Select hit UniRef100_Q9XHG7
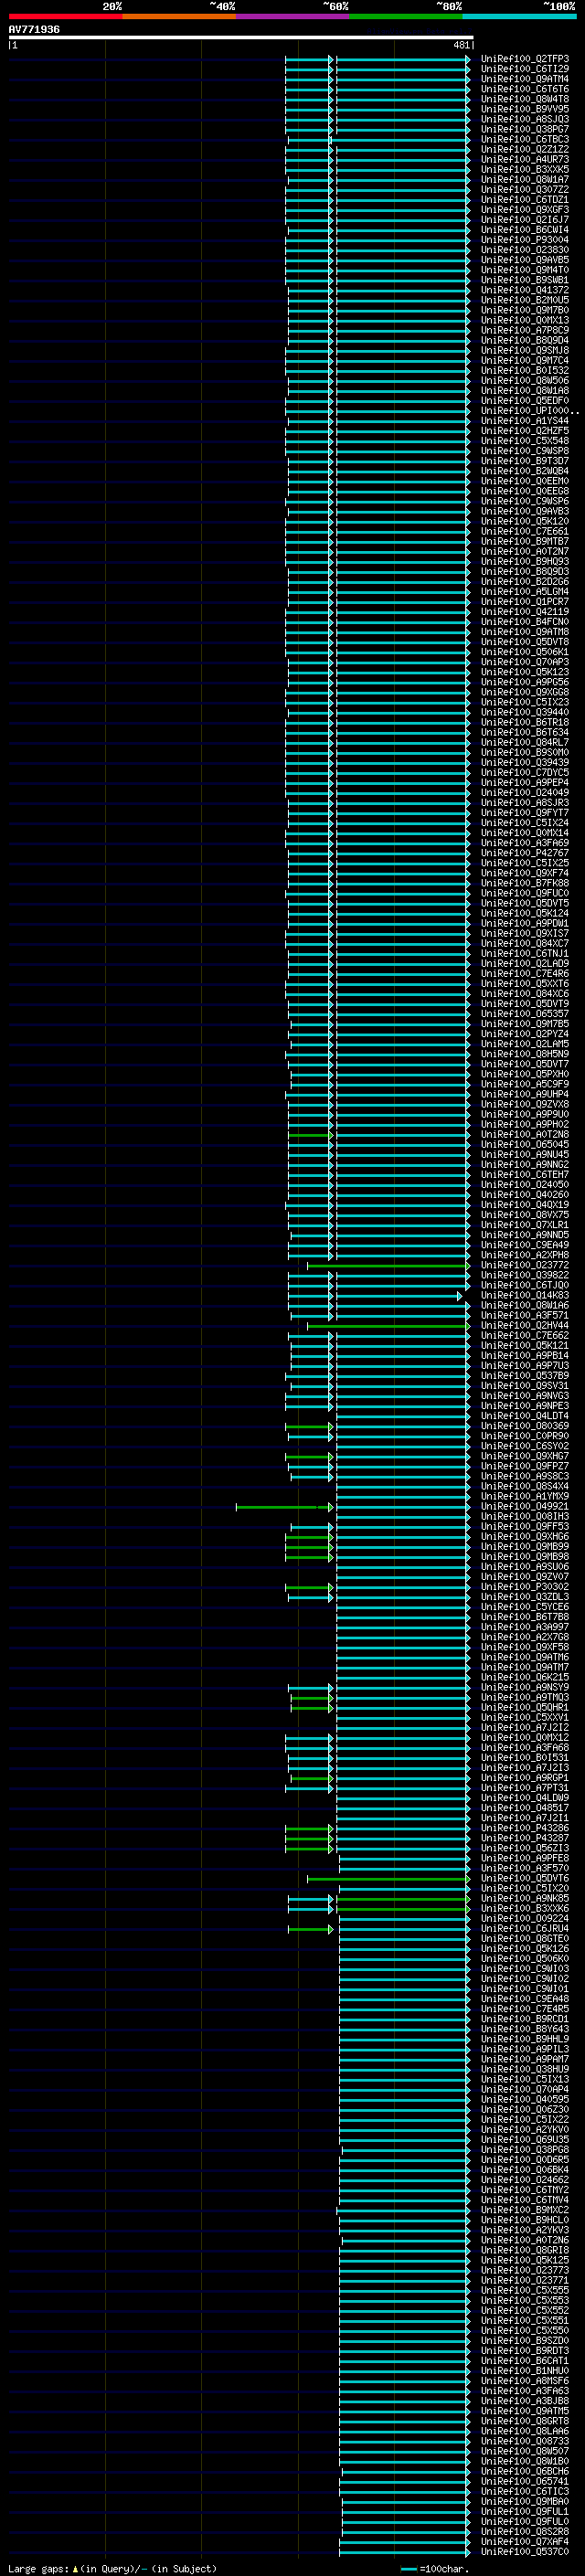This screenshot has width=585, height=2576. 524,1456
